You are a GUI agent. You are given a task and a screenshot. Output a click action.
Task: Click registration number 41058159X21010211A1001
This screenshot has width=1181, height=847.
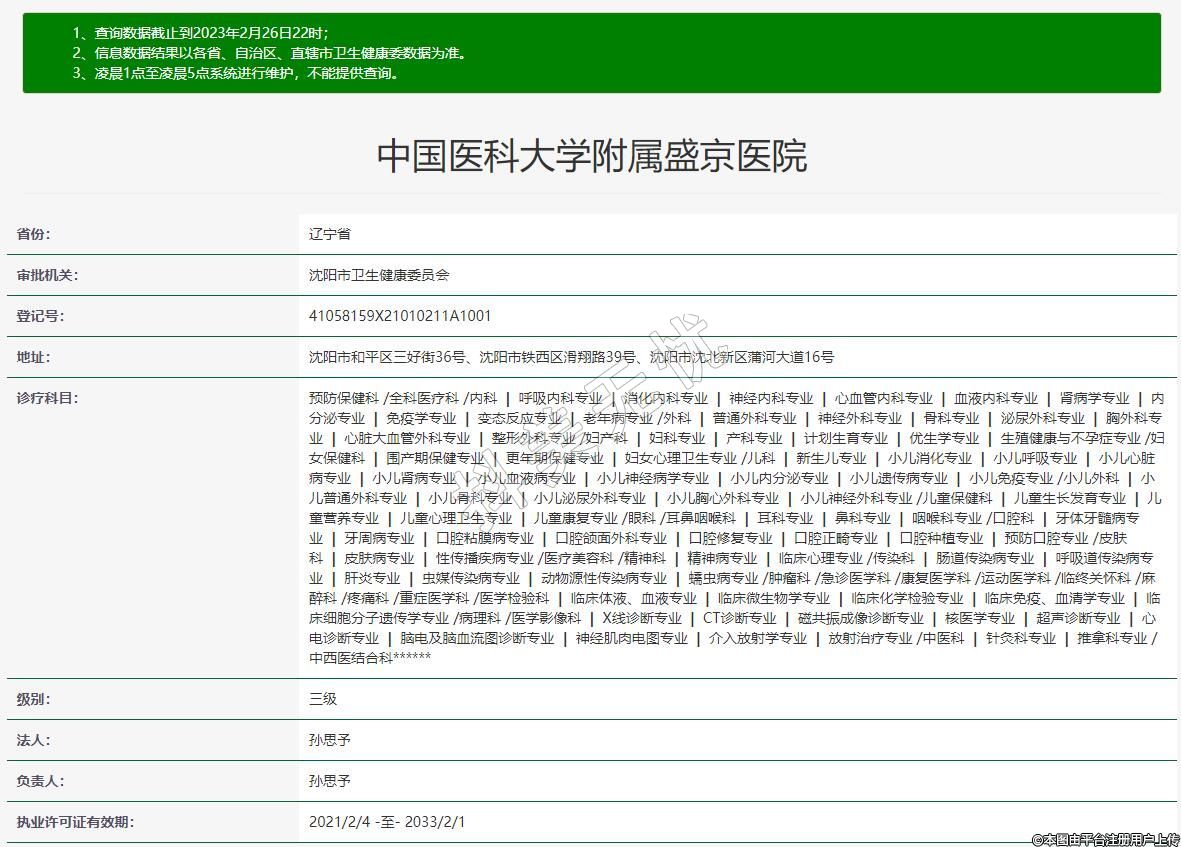click(x=400, y=316)
